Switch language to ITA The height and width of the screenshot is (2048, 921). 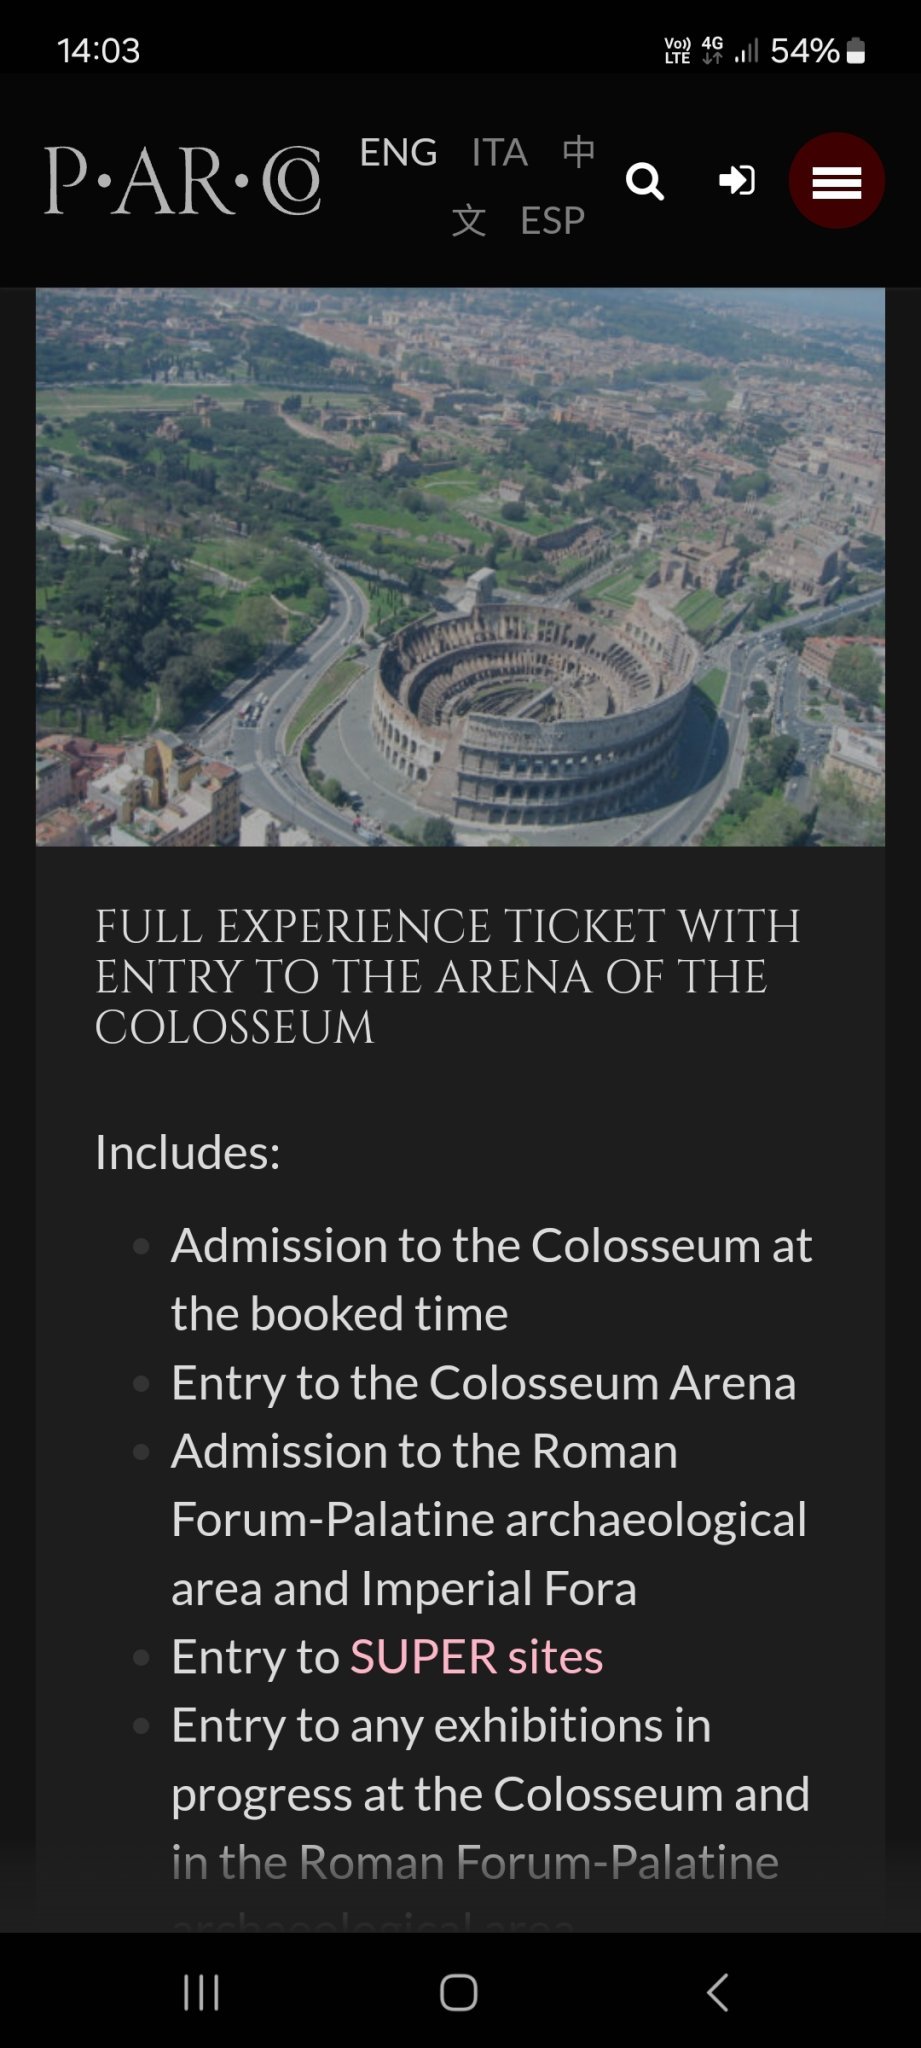pyautogui.click(x=499, y=152)
